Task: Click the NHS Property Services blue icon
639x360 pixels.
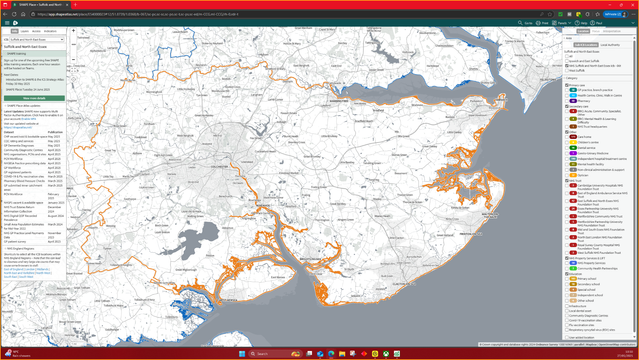Action: pos(573,263)
